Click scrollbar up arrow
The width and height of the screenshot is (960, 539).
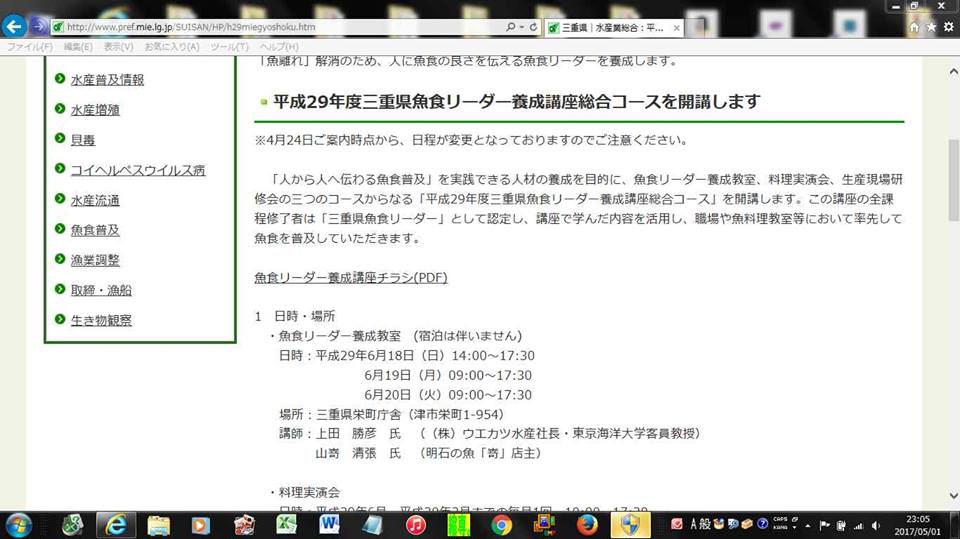click(953, 72)
